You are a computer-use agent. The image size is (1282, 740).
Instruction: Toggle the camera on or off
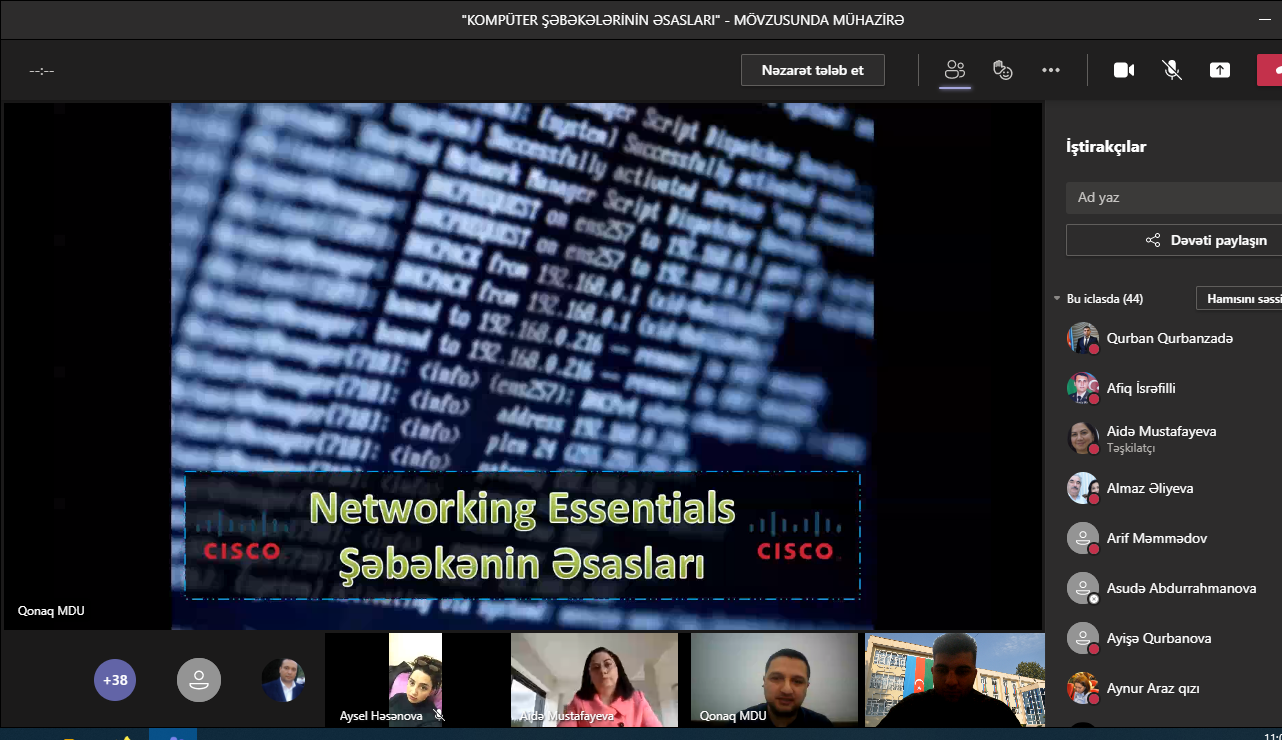pyautogui.click(x=1124, y=70)
